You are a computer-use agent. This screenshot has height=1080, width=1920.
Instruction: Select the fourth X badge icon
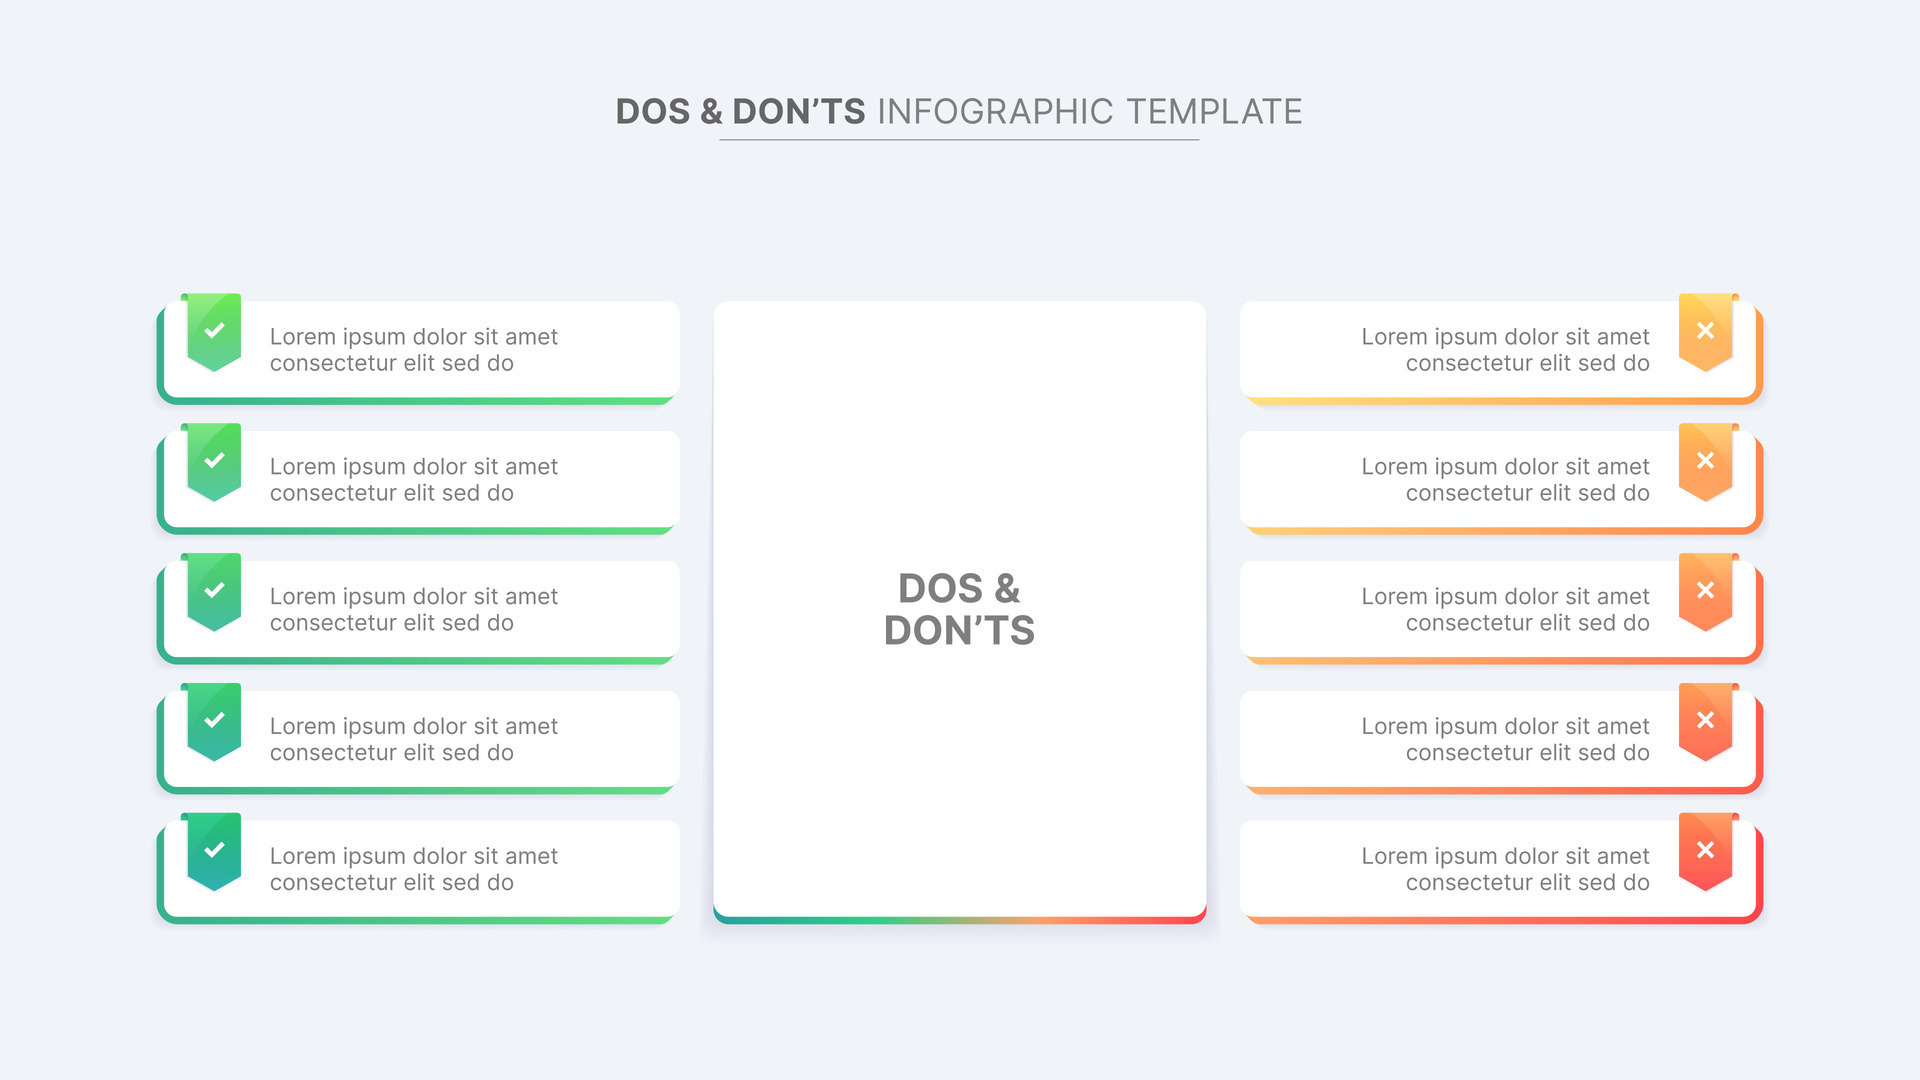click(x=1706, y=720)
